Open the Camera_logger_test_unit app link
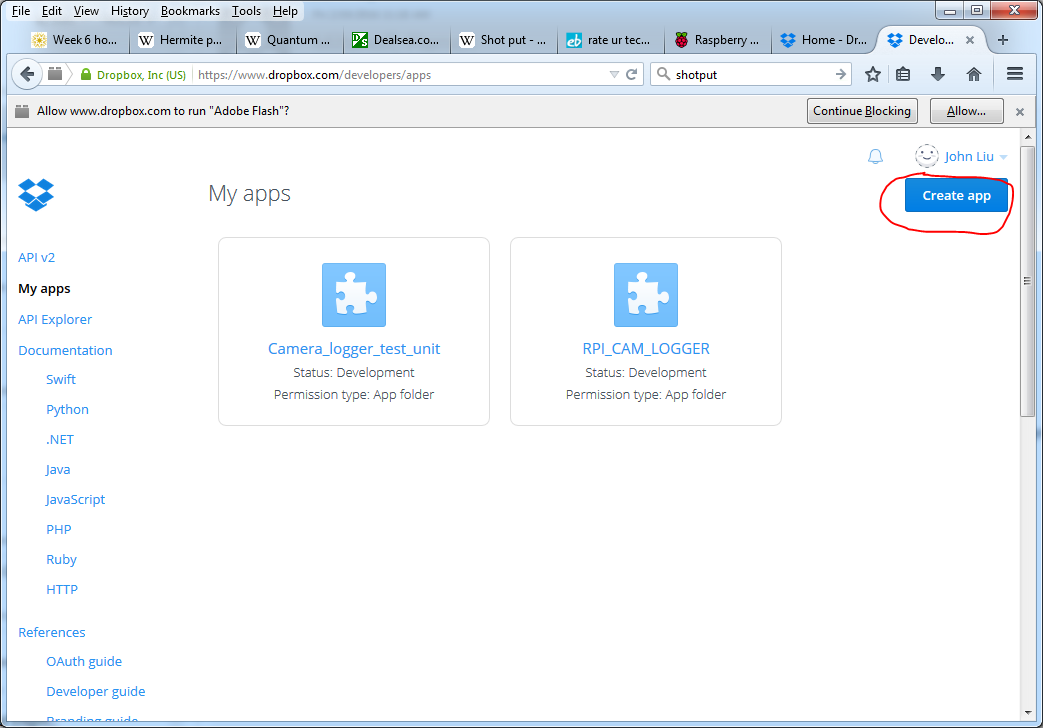The width and height of the screenshot is (1043, 728). coord(354,349)
